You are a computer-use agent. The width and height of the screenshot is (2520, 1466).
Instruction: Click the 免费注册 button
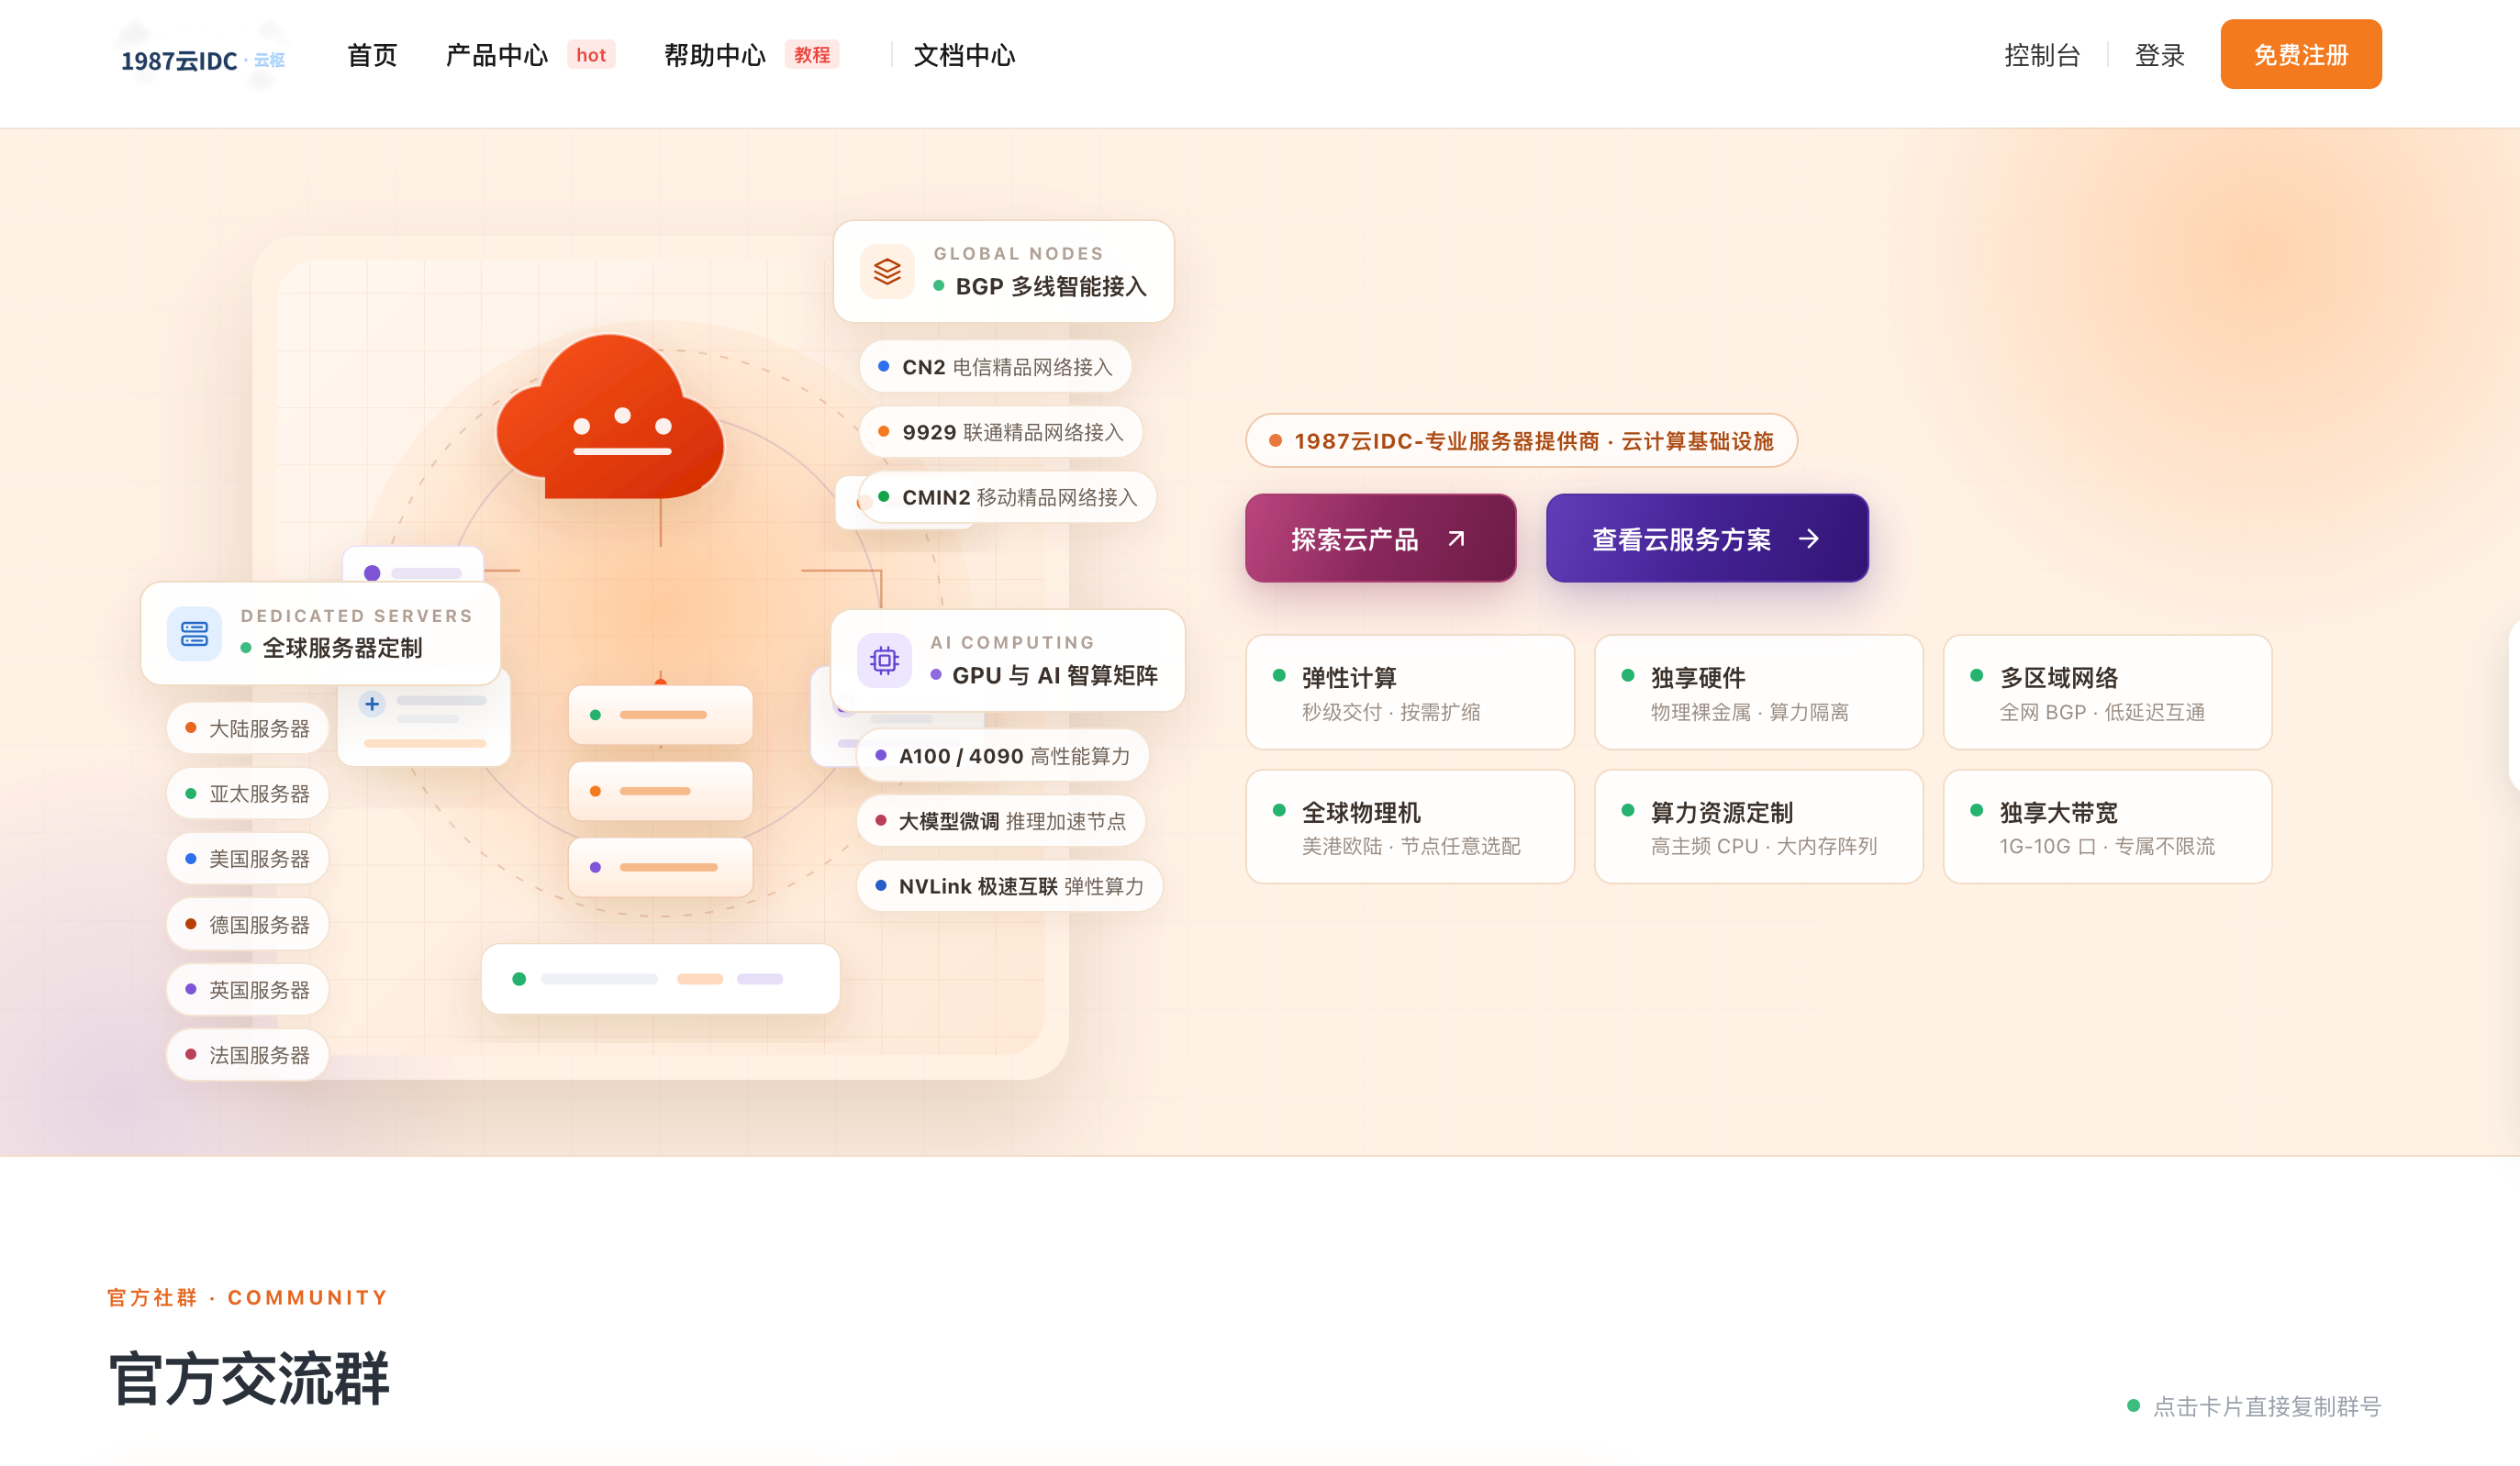coord(2301,54)
